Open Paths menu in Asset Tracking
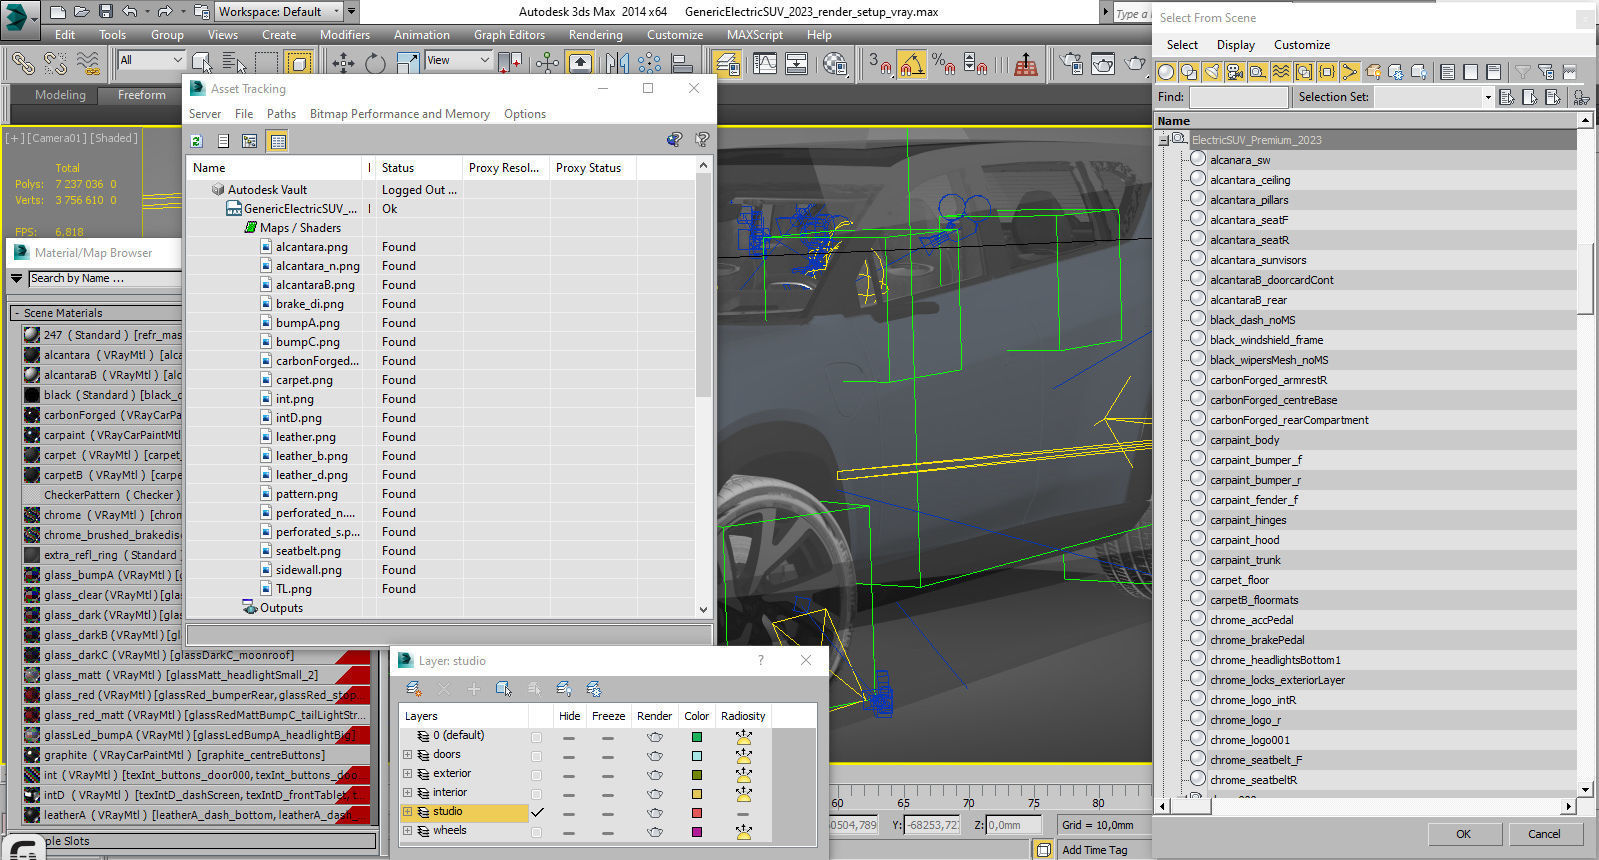The height and width of the screenshot is (860, 1599). 281,114
